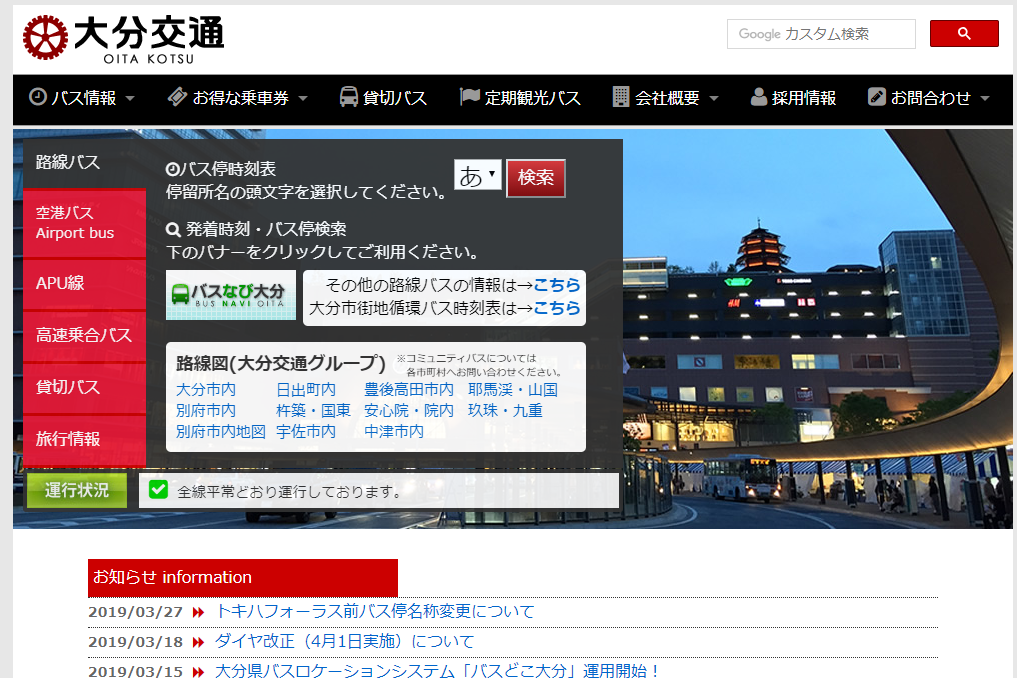The height and width of the screenshot is (678, 1017).
Task: Click the red arrow icon next to 2019/03/27
Action: coord(198,612)
